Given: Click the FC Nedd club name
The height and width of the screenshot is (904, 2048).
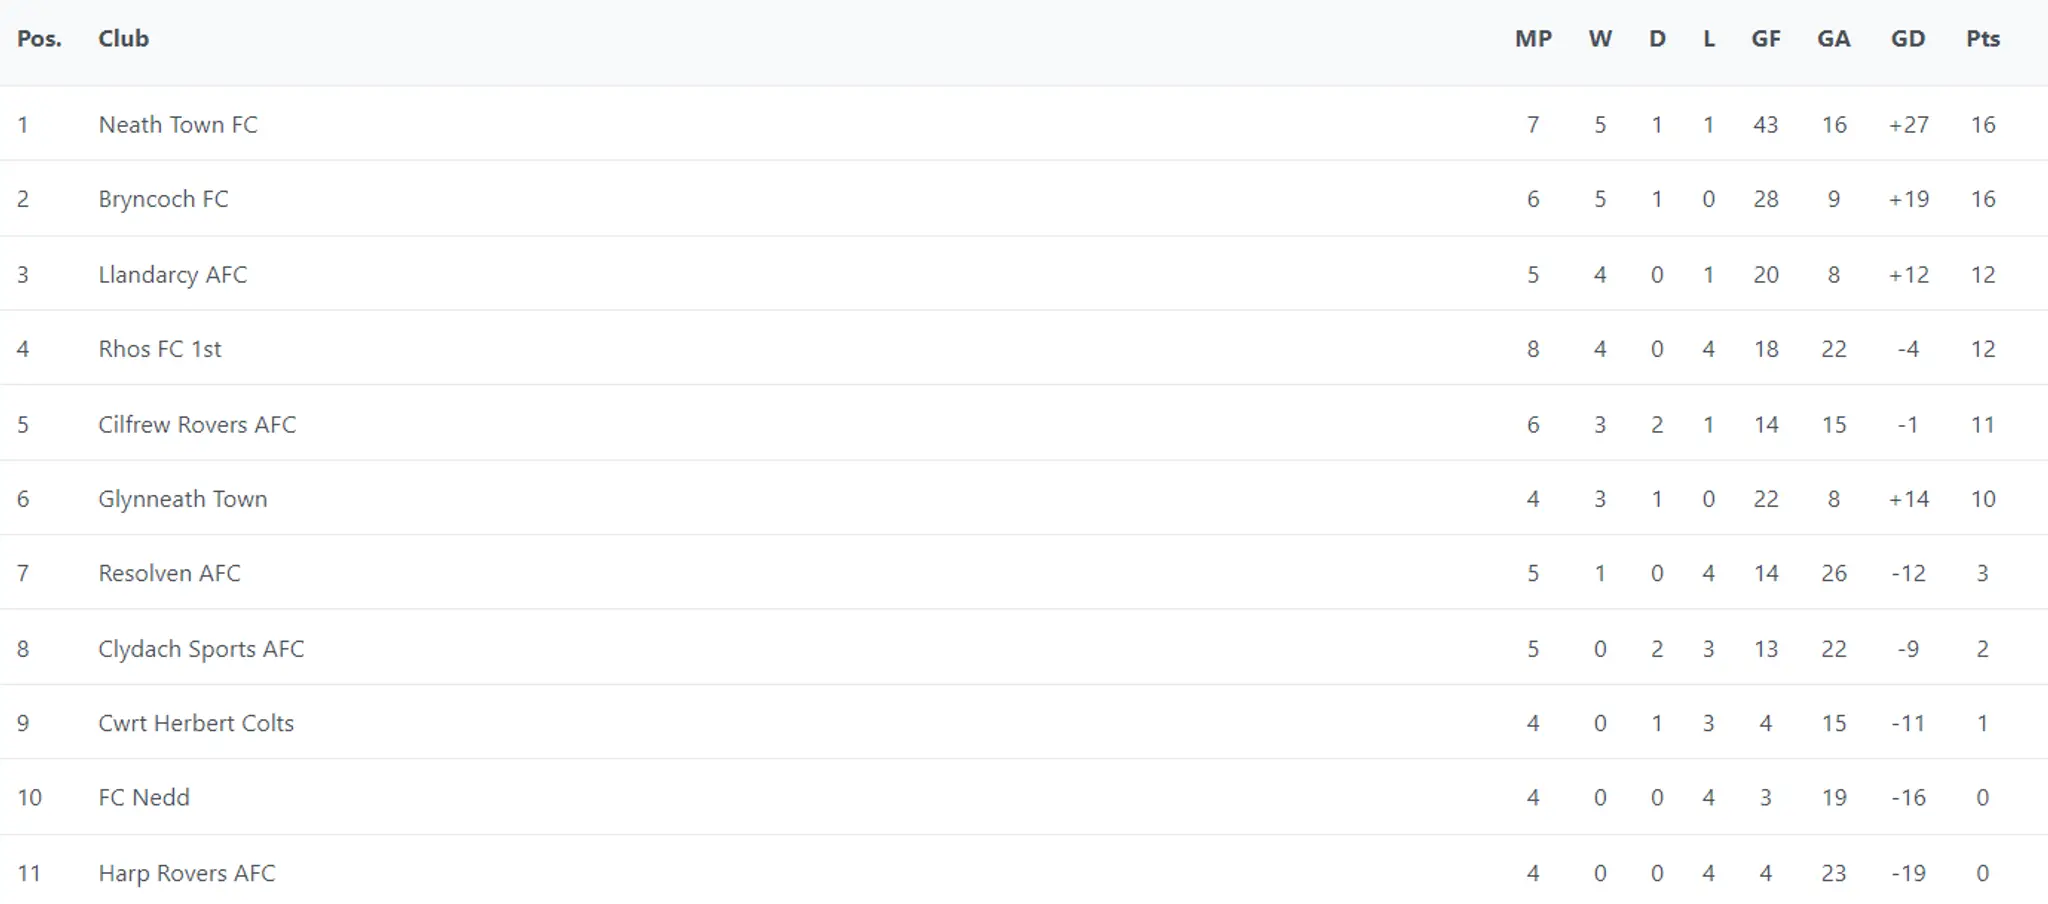Looking at the screenshot, I should [x=144, y=797].
